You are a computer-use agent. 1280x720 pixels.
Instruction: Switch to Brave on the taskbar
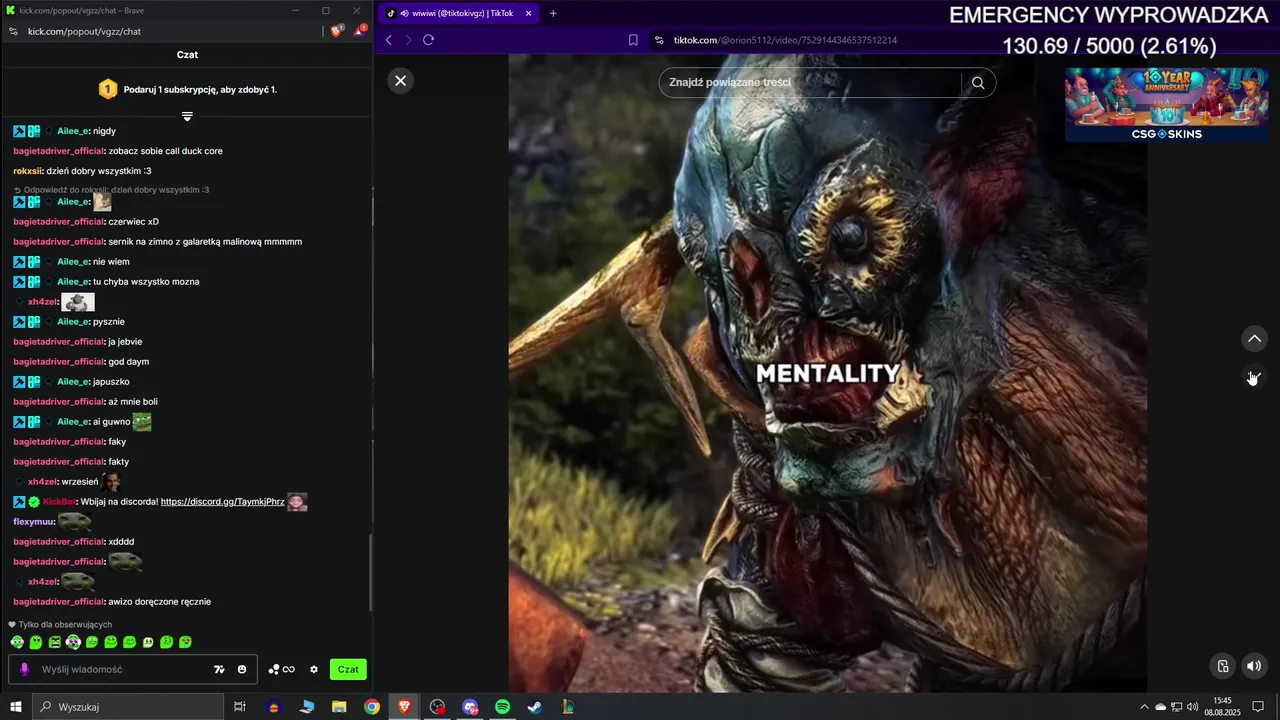coord(404,707)
